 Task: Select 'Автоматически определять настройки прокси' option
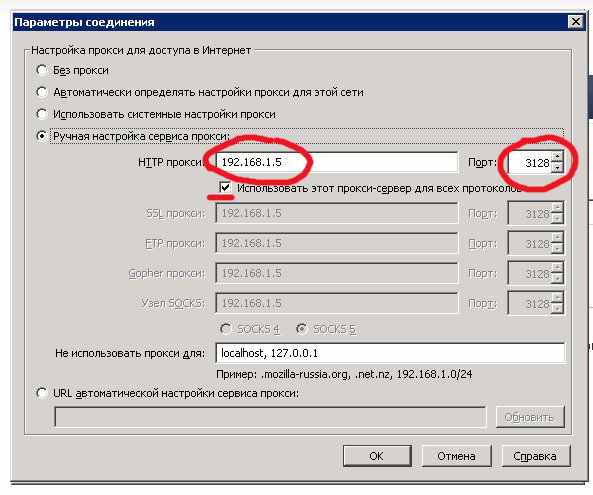41,92
